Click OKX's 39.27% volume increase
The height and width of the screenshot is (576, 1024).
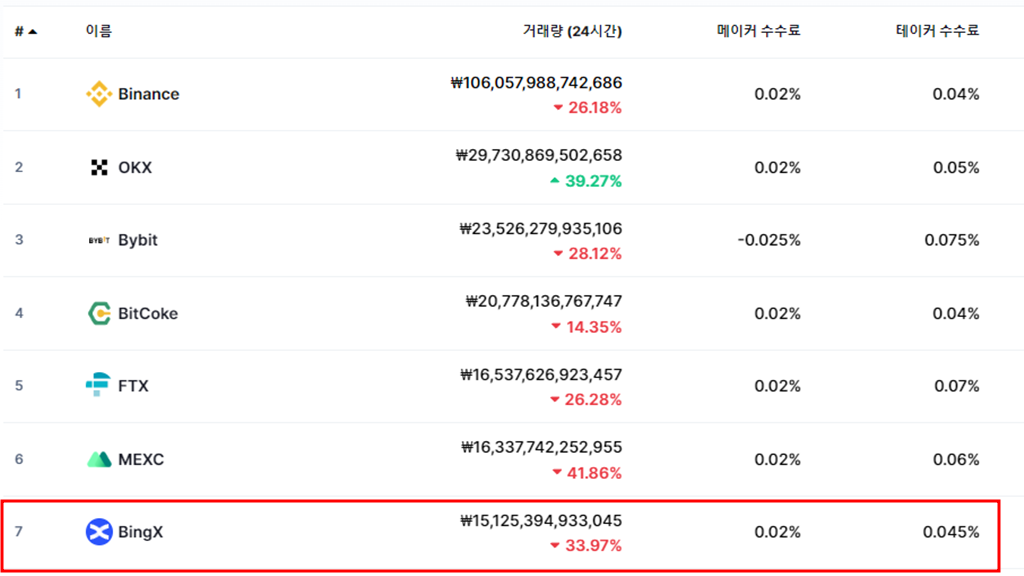click(586, 181)
